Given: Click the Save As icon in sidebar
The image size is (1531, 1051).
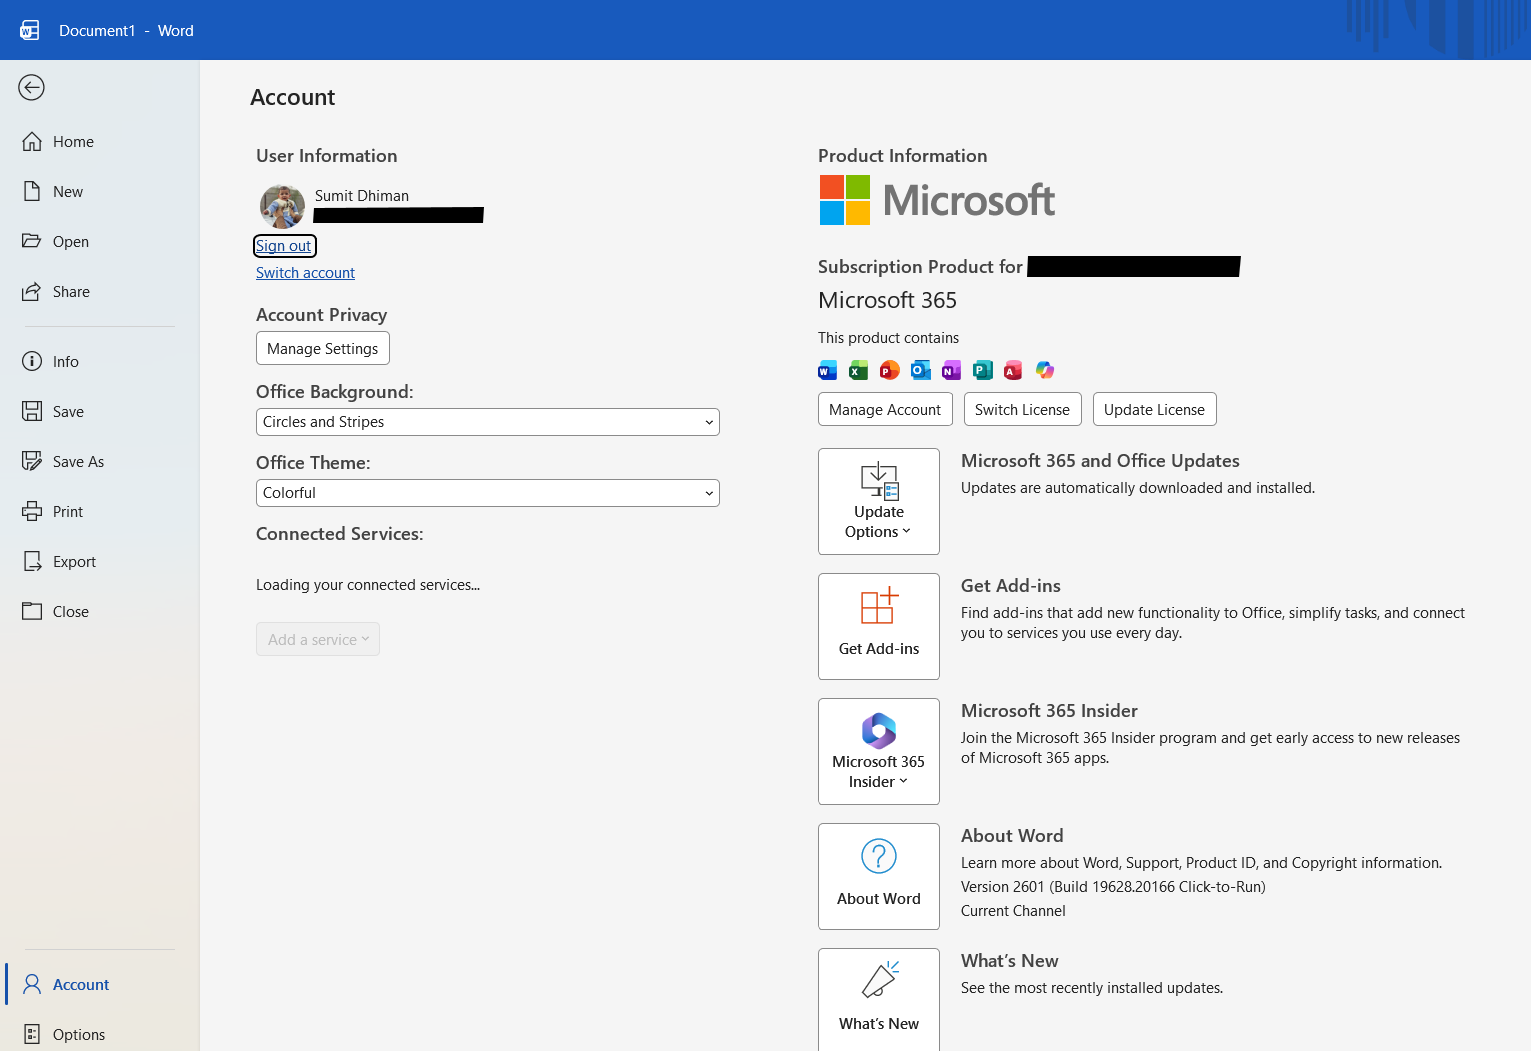Looking at the screenshot, I should point(32,461).
